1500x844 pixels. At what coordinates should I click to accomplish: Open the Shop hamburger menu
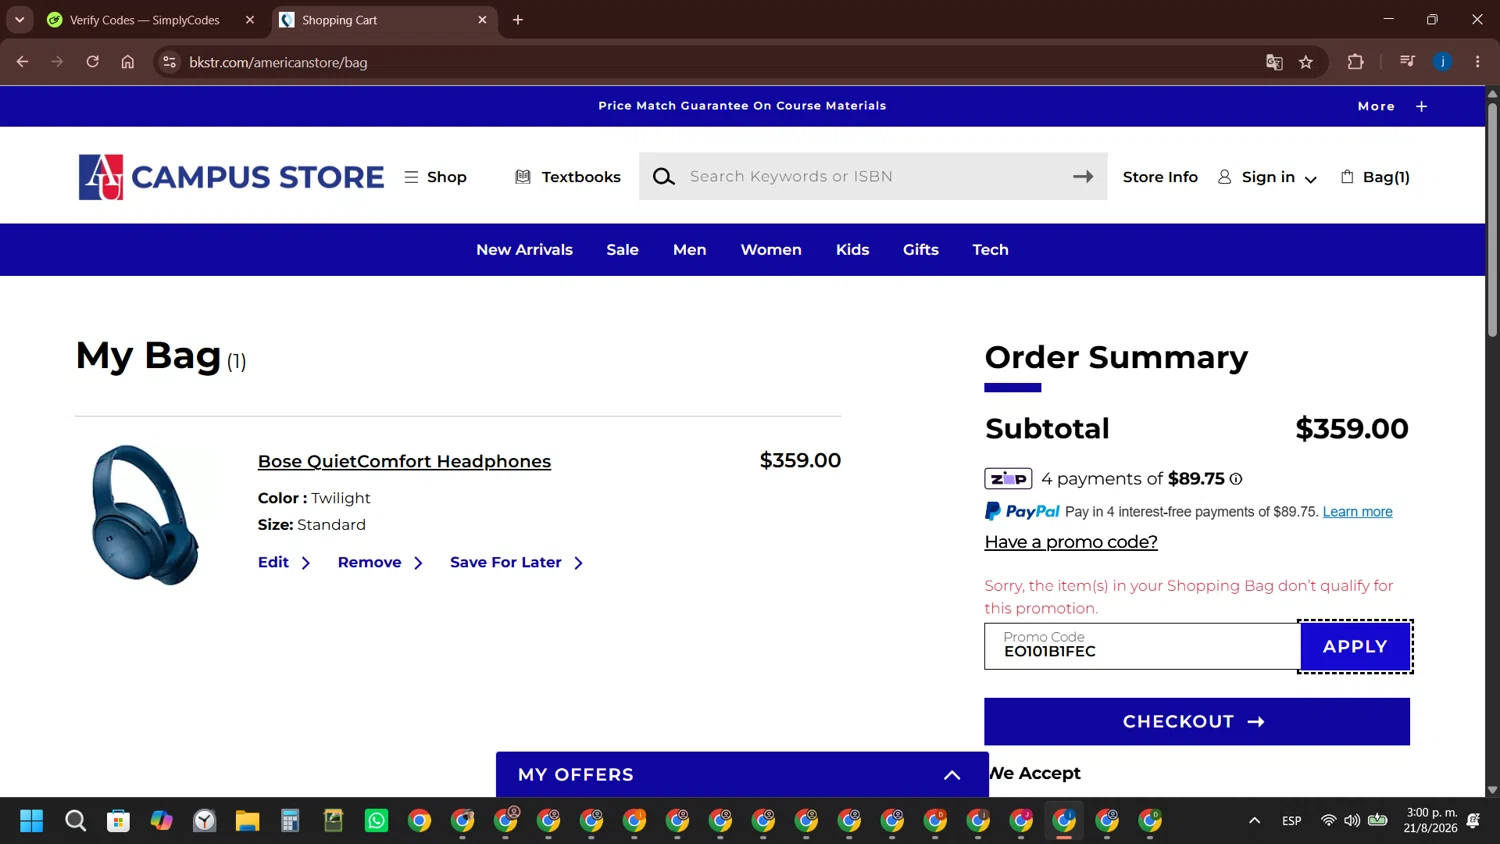tap(435, 177)
